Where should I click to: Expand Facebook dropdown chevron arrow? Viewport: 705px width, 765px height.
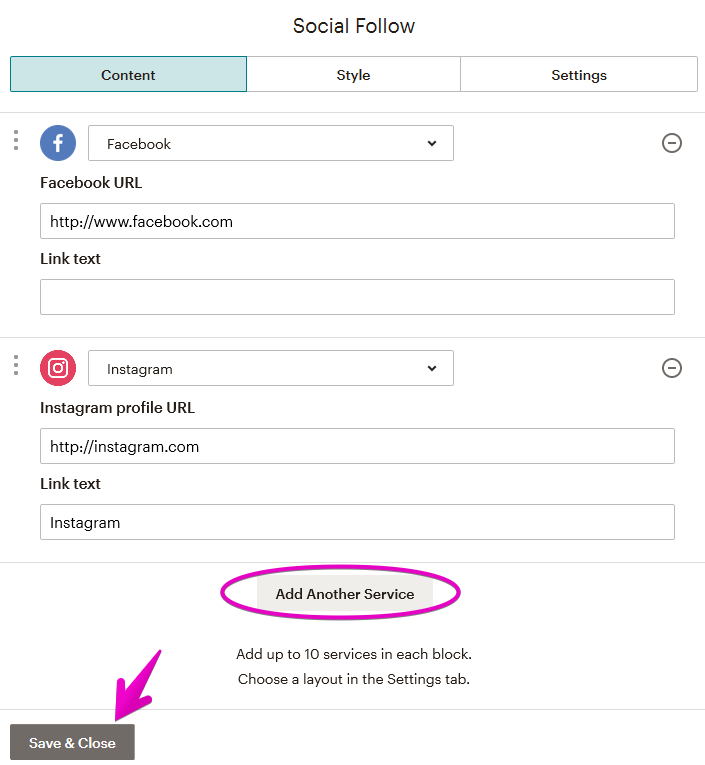pyautogui.click(x=432, y=143)
